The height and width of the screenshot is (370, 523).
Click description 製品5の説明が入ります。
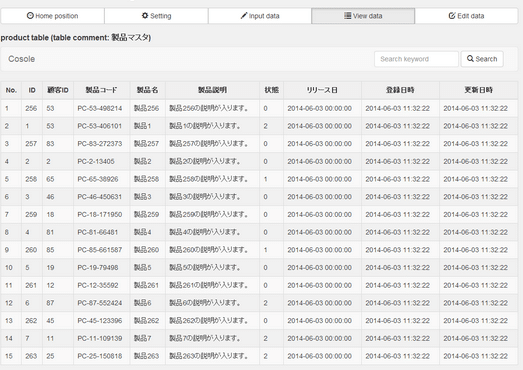tap(205, 268)
